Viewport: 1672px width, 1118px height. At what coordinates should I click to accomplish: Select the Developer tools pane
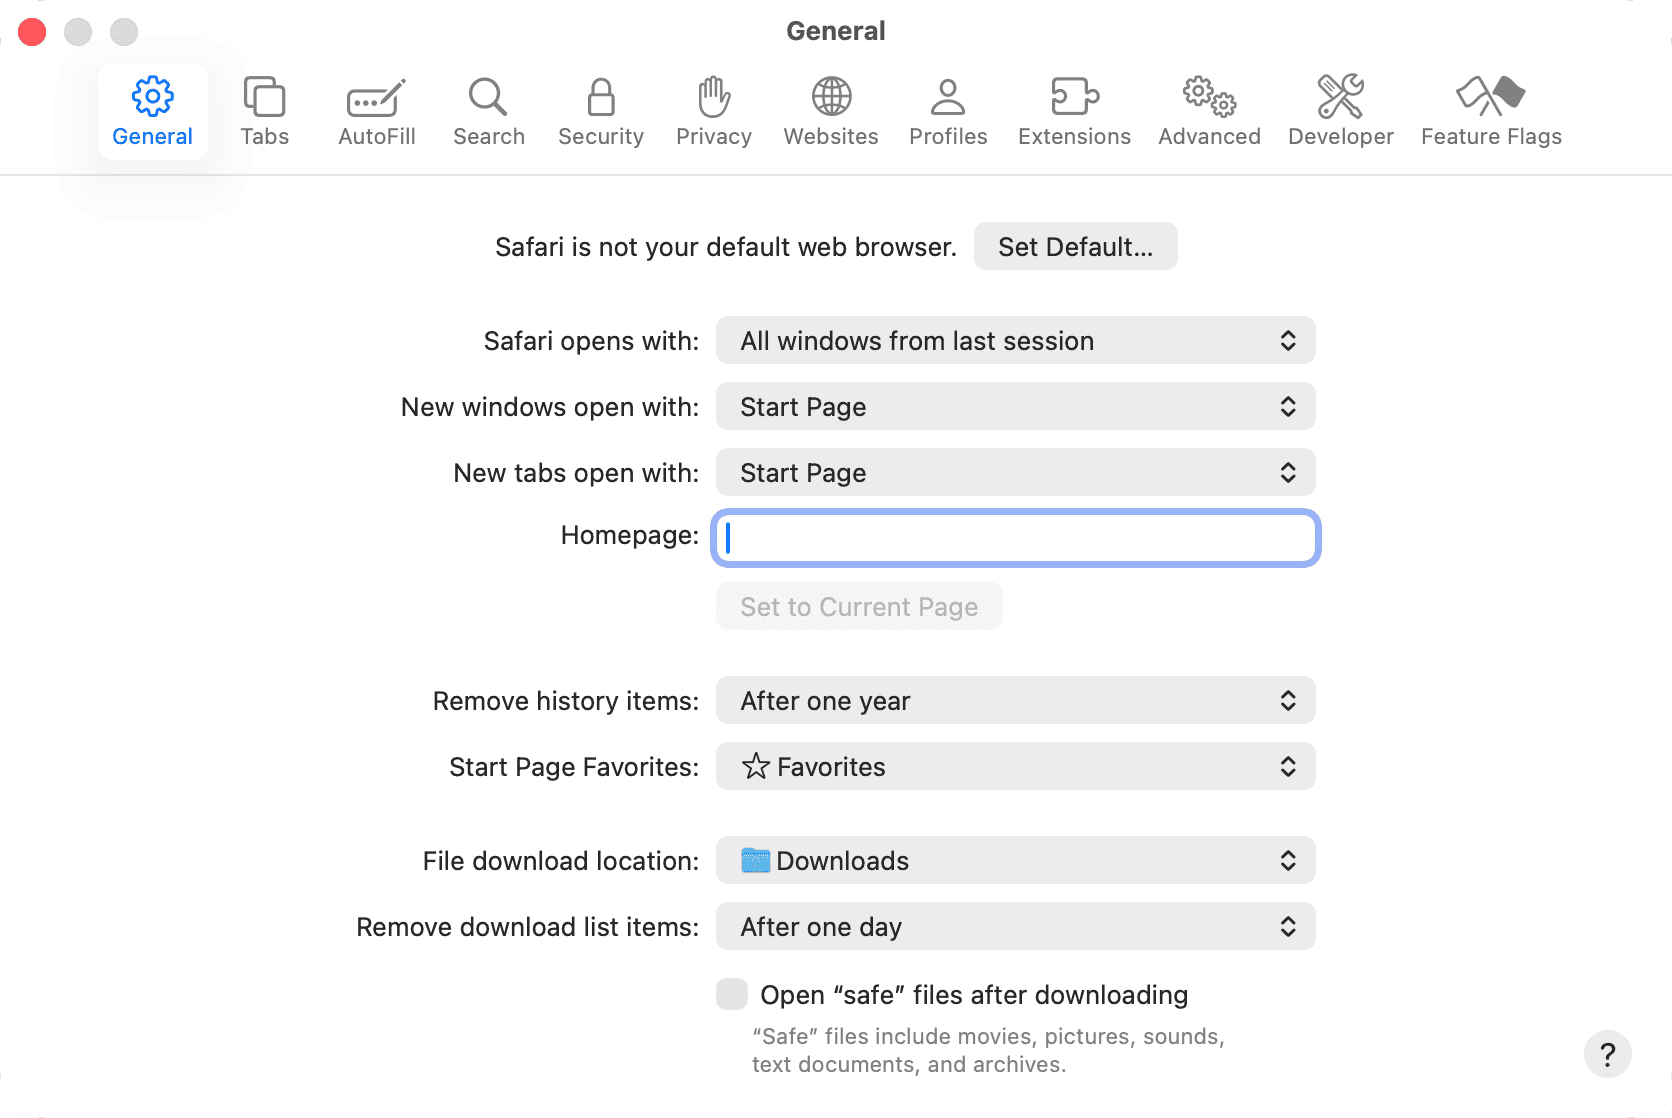click(x=1340, y=112)
